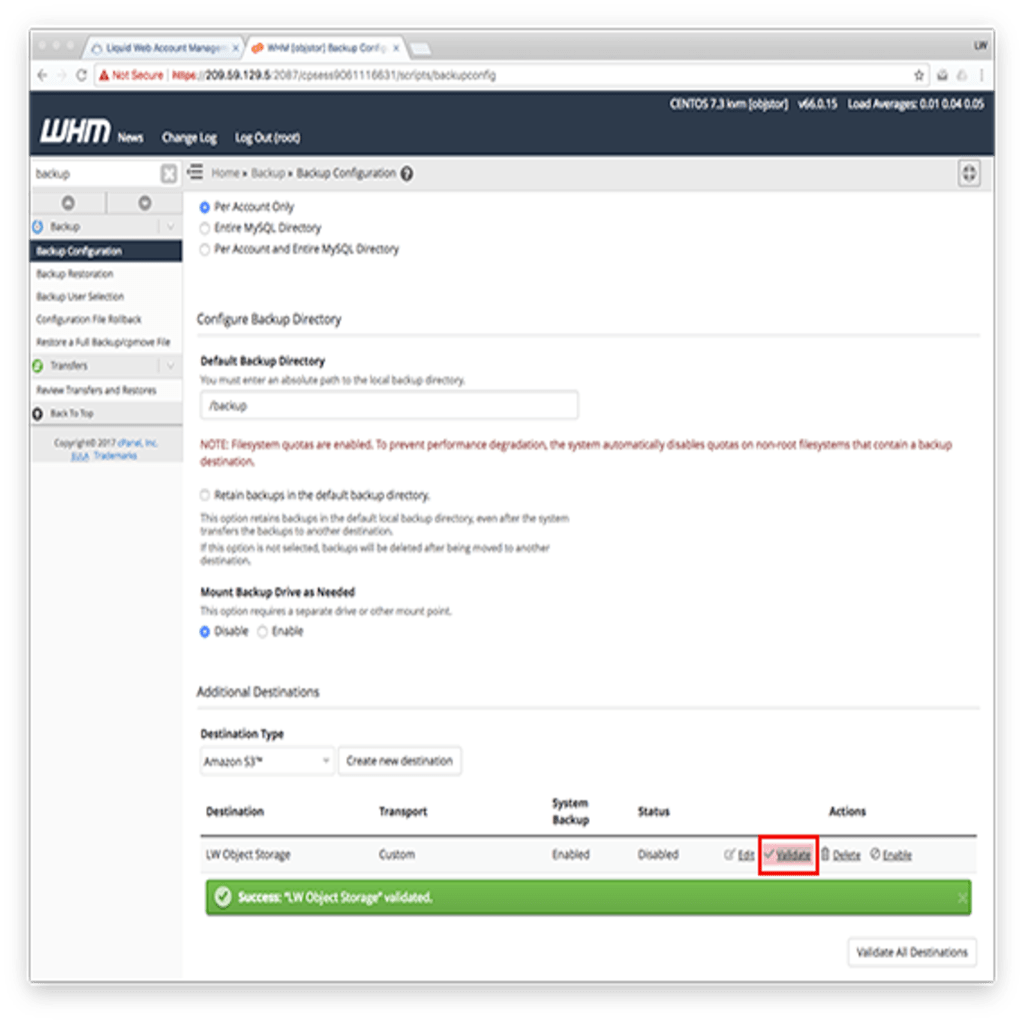
Task: Select Per Account Only option
Action: point(204,207)
